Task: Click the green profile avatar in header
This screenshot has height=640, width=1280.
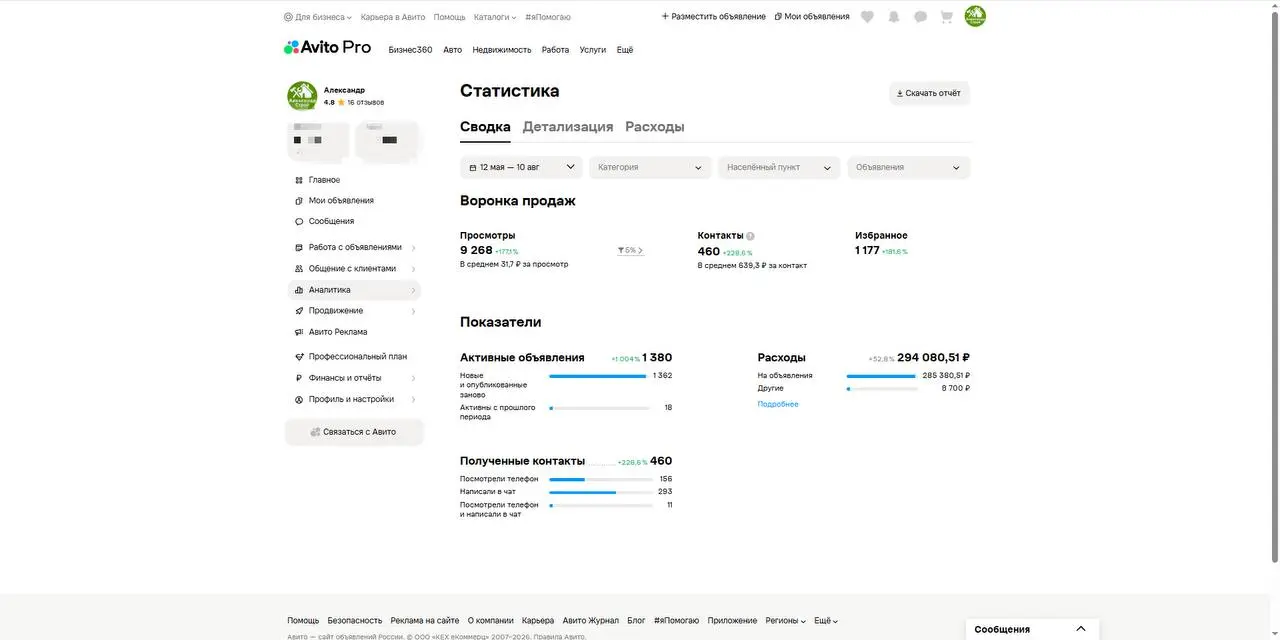Action: 975,16
